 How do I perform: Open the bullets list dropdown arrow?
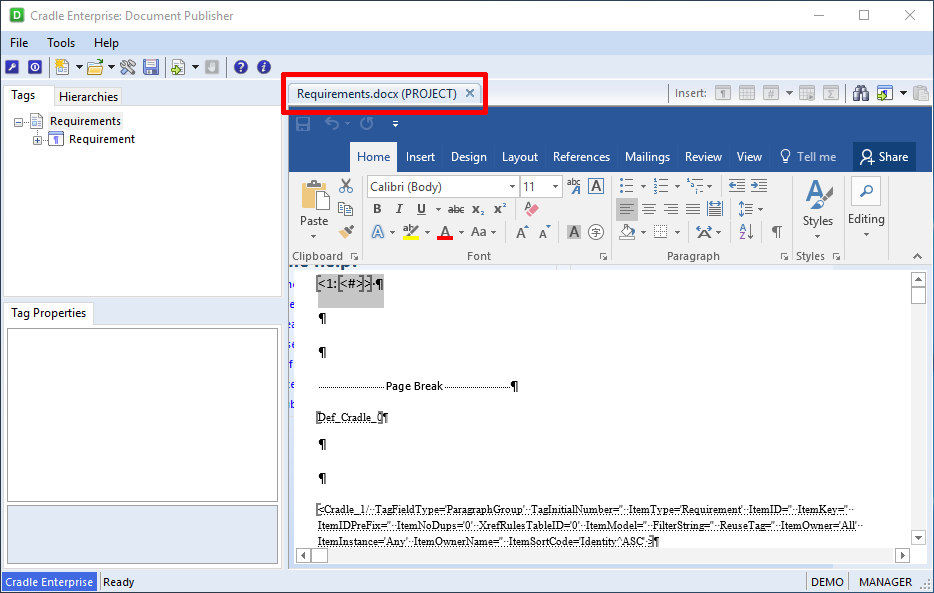click(643, 186)
